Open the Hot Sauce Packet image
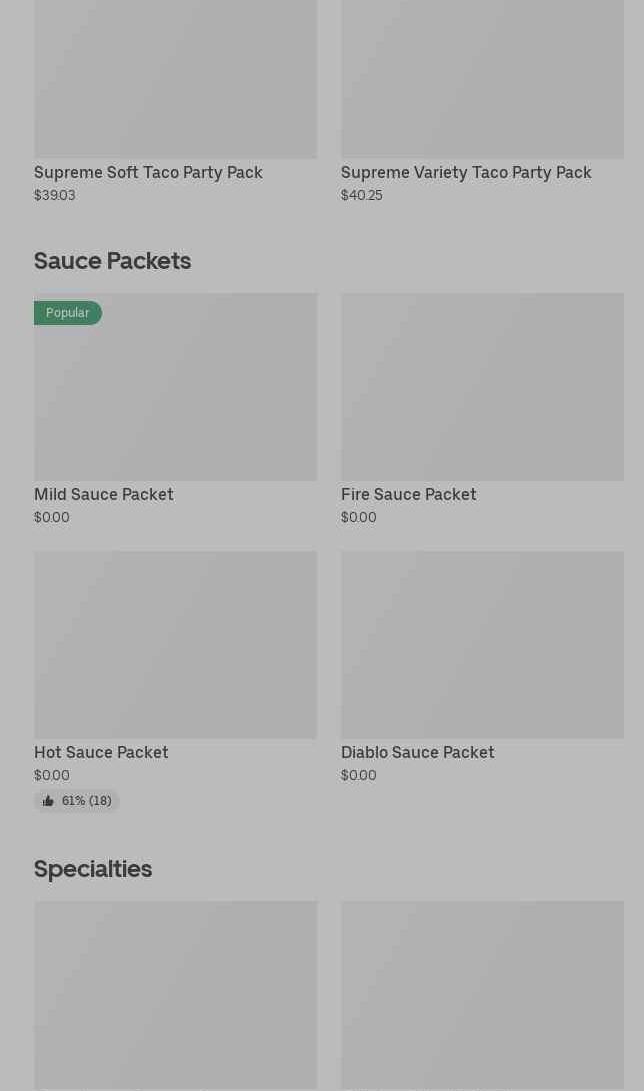This screenshot has width=644, height=1091. point(175,645)
